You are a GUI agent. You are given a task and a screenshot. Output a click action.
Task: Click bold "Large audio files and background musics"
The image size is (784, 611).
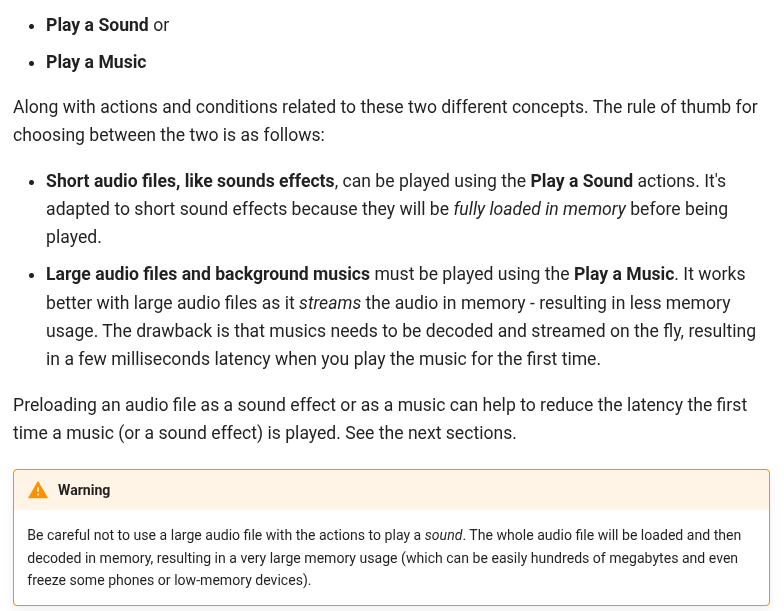(208, 274)
